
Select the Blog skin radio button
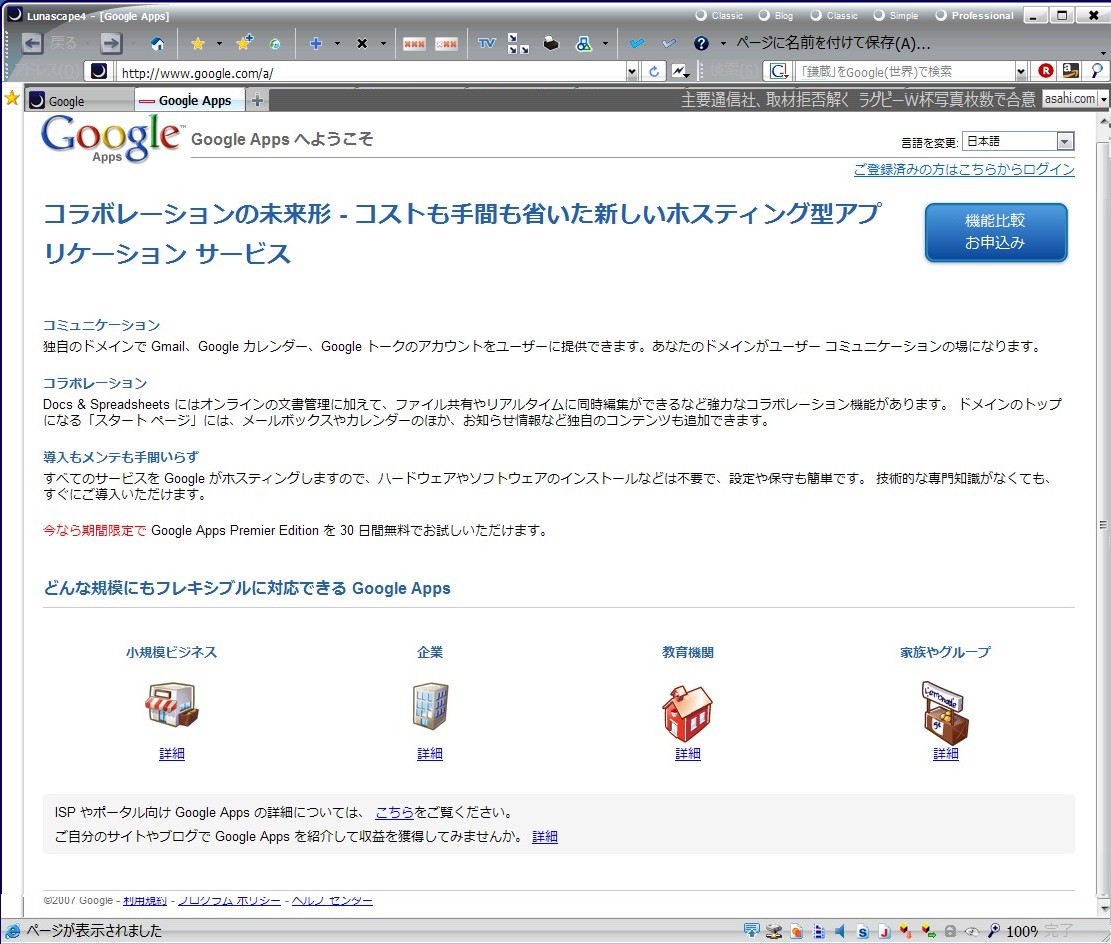[x=764, y=15]
